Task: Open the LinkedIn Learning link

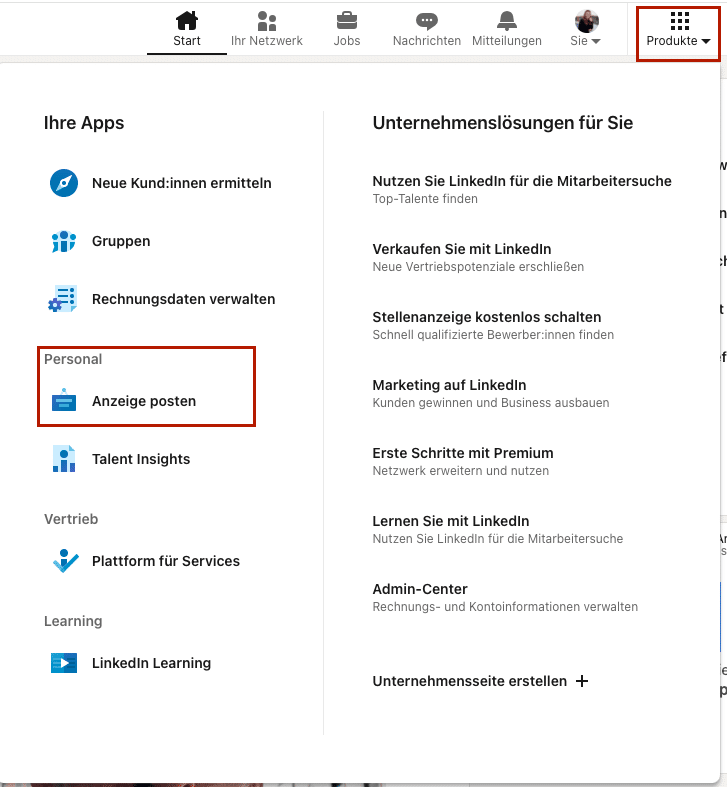Action: [x=151, y=663]
